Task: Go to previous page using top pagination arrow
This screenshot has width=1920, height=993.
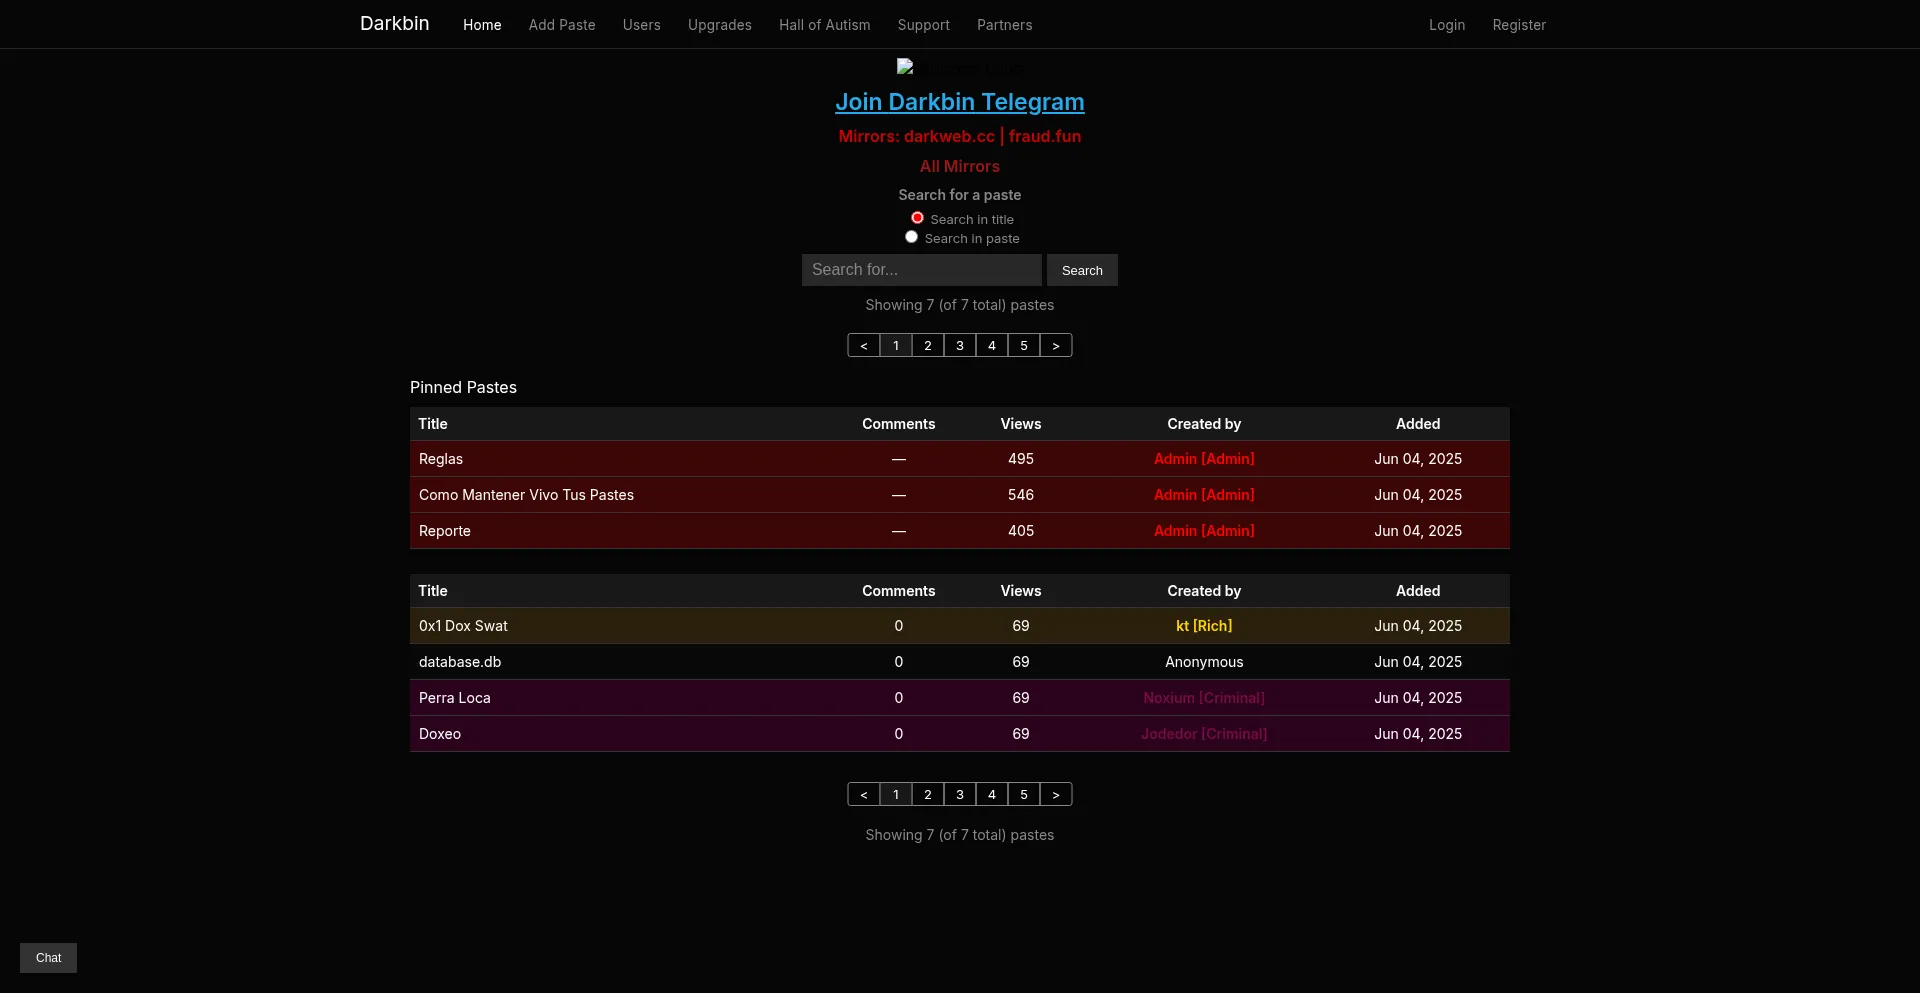Action: (863, 346)
